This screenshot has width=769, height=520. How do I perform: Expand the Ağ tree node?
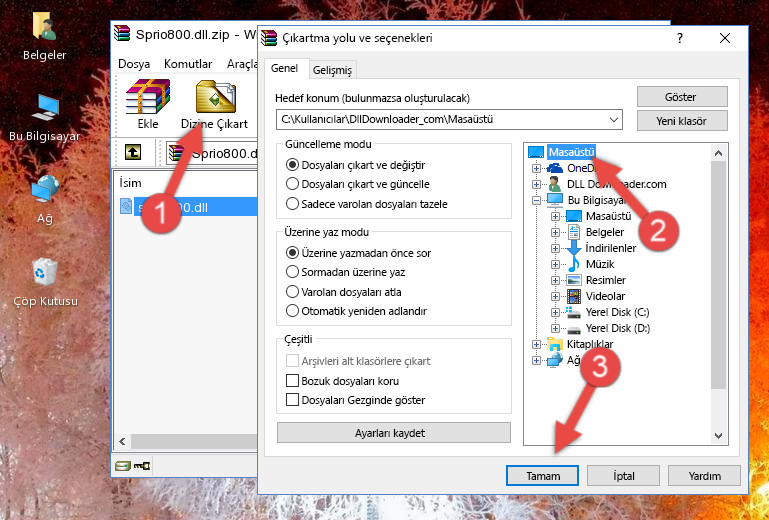tap(537, 361)
